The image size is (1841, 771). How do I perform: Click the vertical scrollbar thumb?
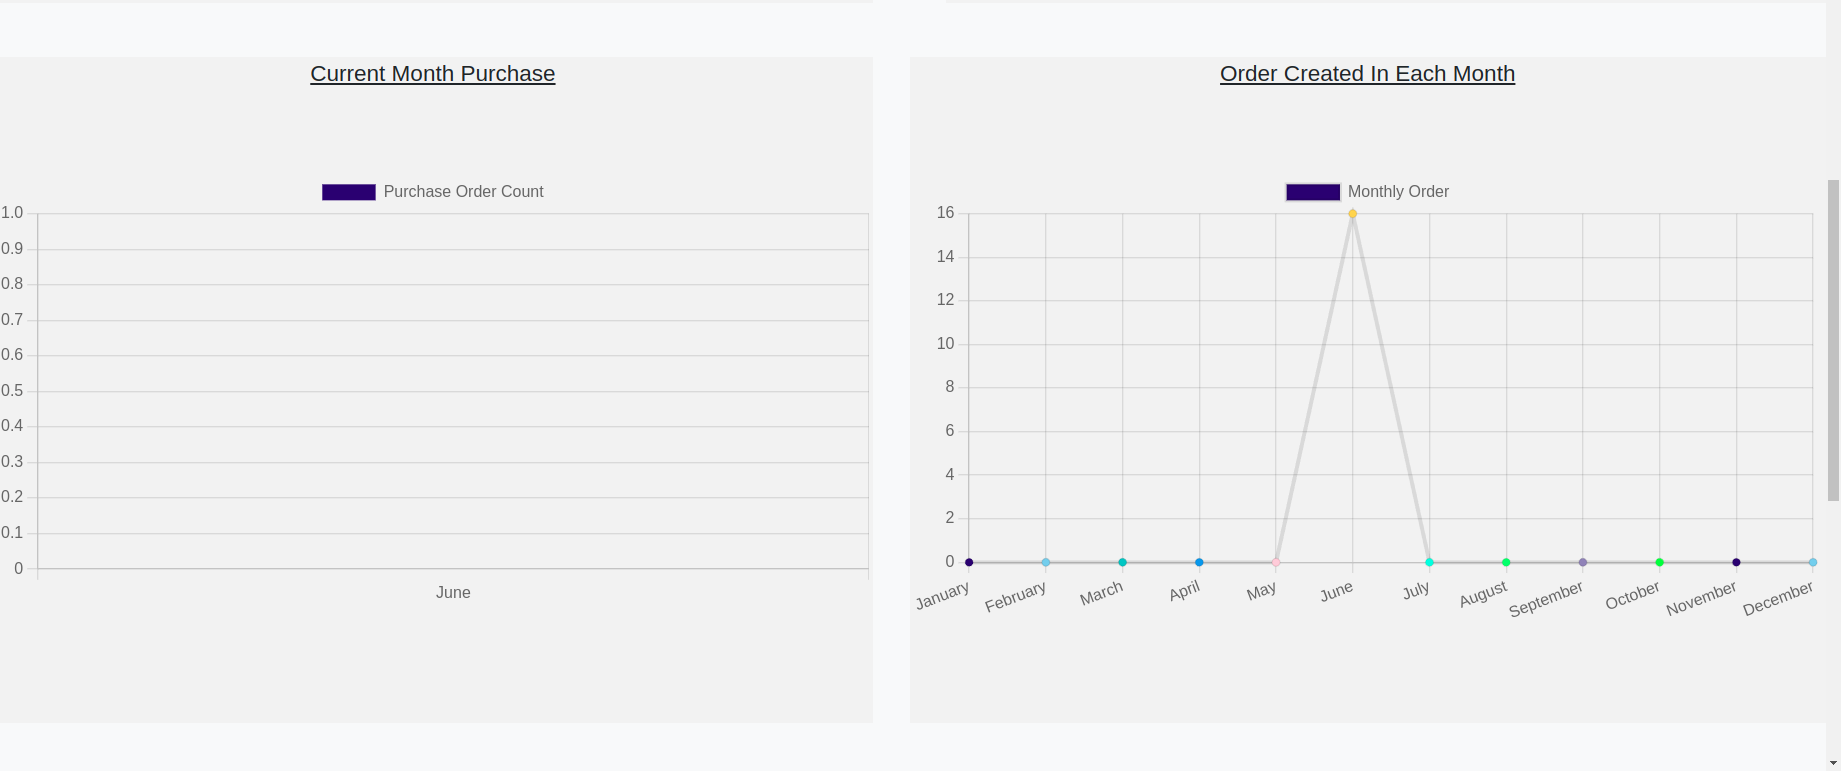pos(1833,340)
